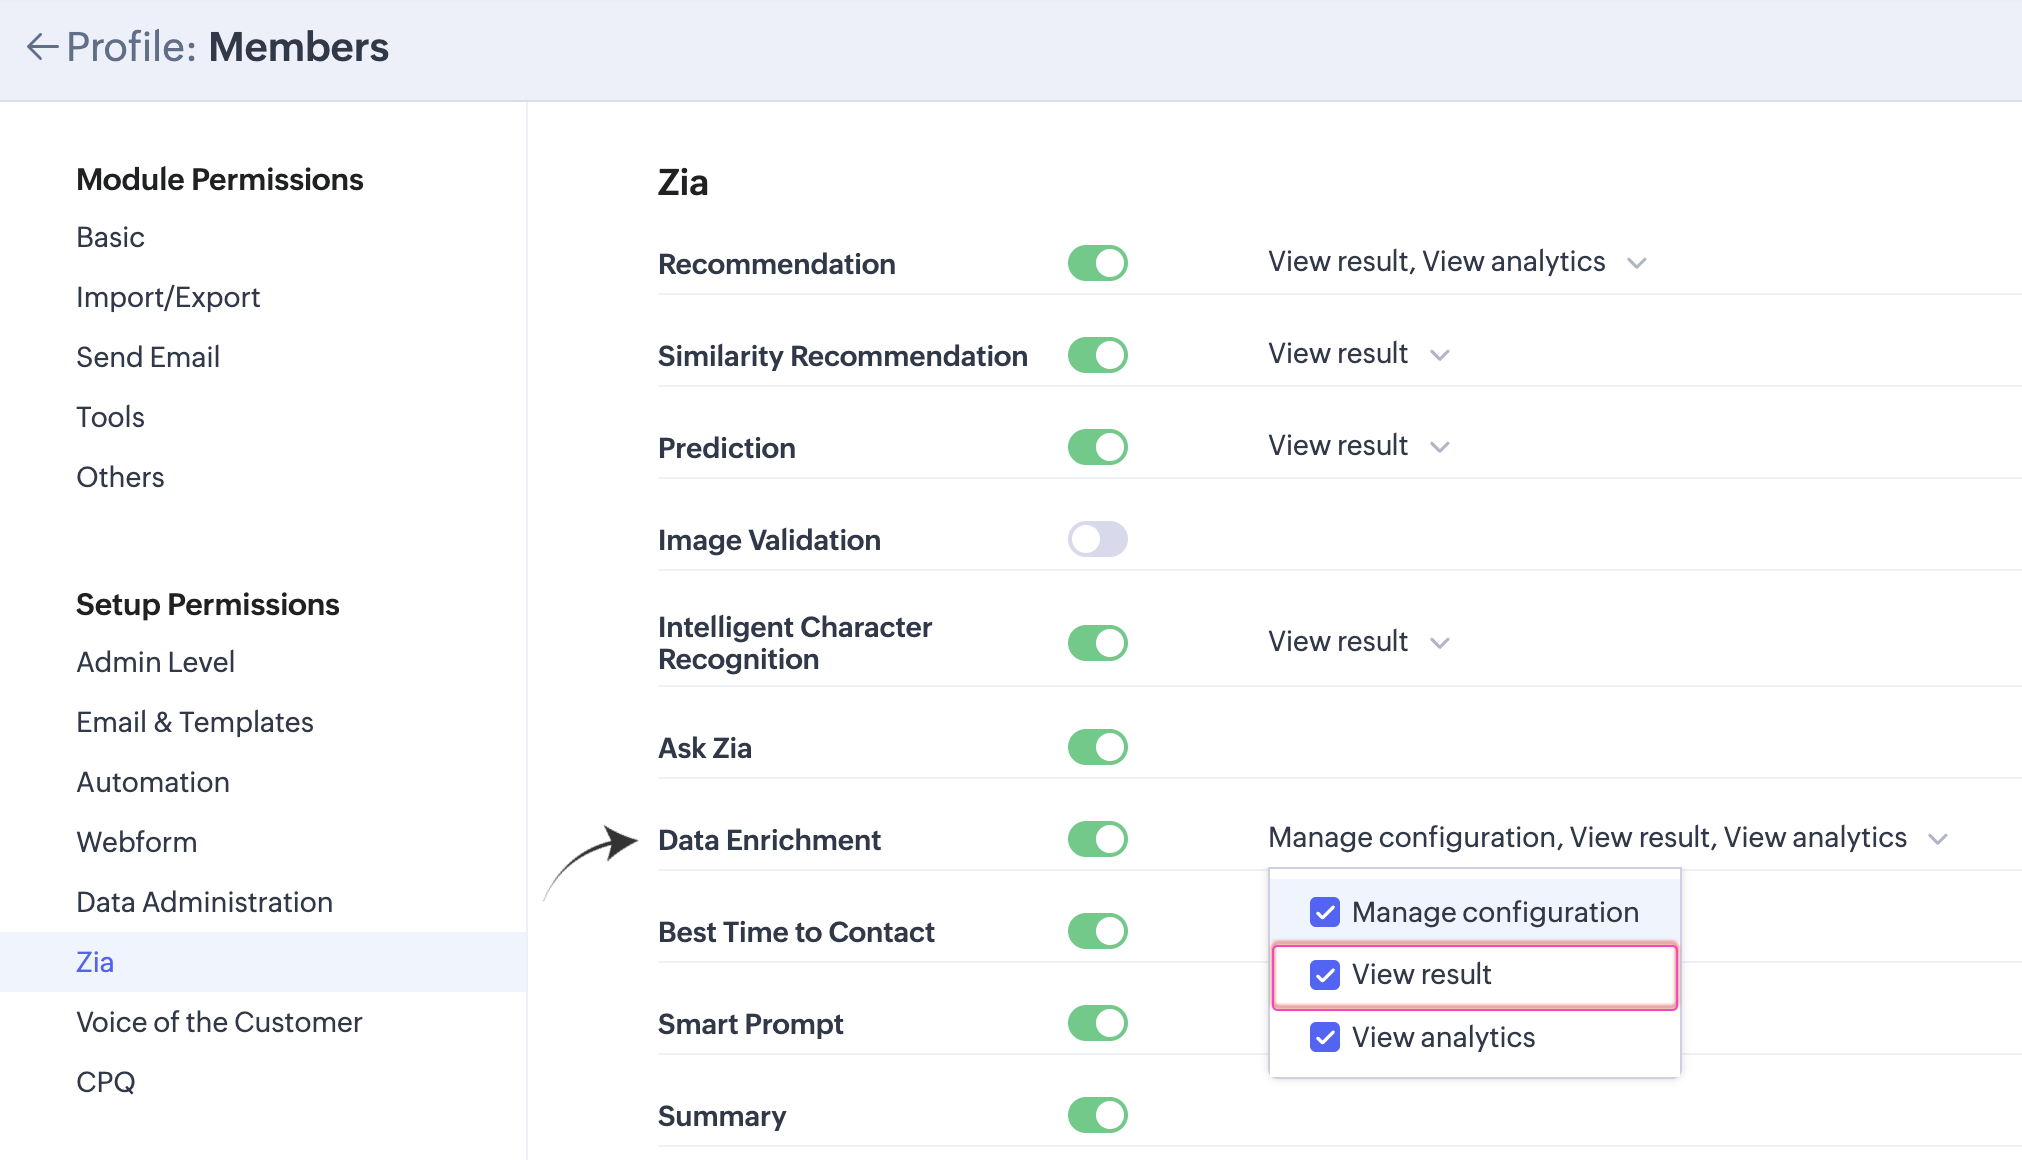Open Intelligent Character Recognition permissions dropdown
2022x1160 pixels.
[x=1439, y=643]
